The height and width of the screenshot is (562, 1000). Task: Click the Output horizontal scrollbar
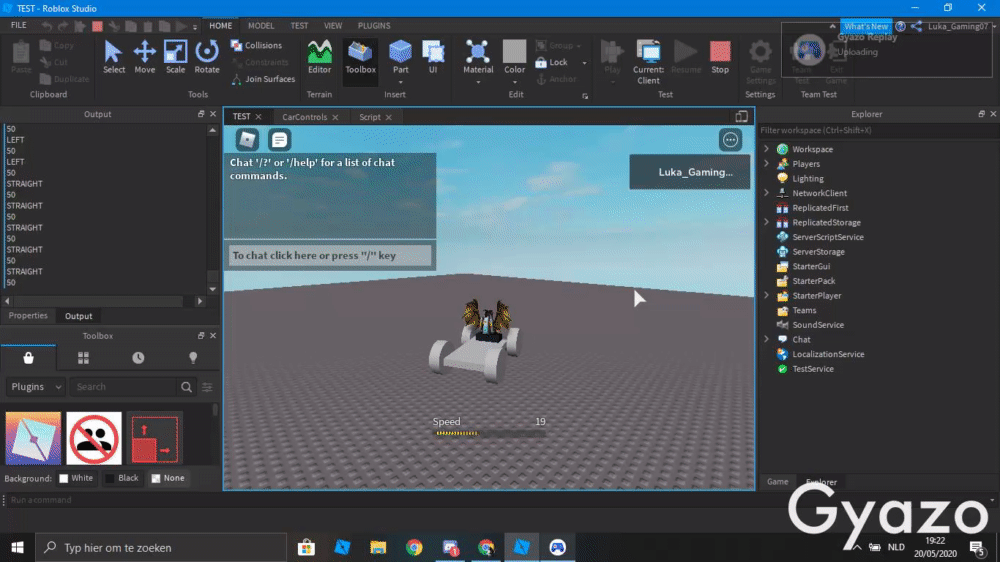103,300
